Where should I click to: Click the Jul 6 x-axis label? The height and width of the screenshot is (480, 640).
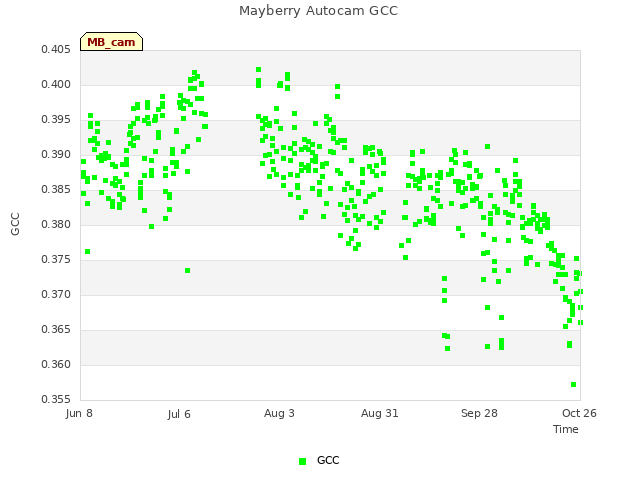point(179,414)
